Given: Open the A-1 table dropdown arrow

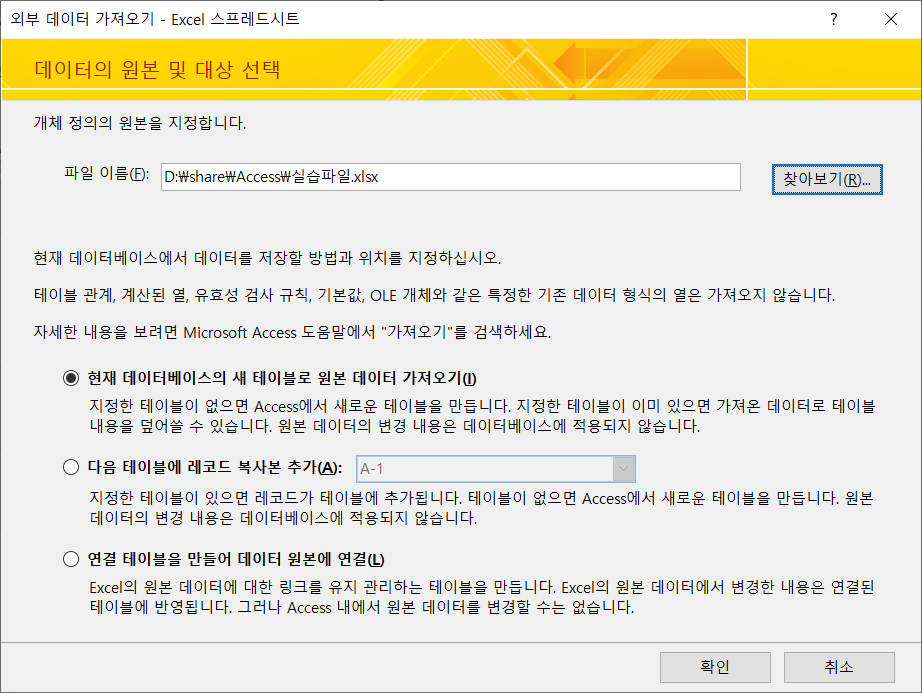Looking at the screenshot, I should [x=623, y=469].
